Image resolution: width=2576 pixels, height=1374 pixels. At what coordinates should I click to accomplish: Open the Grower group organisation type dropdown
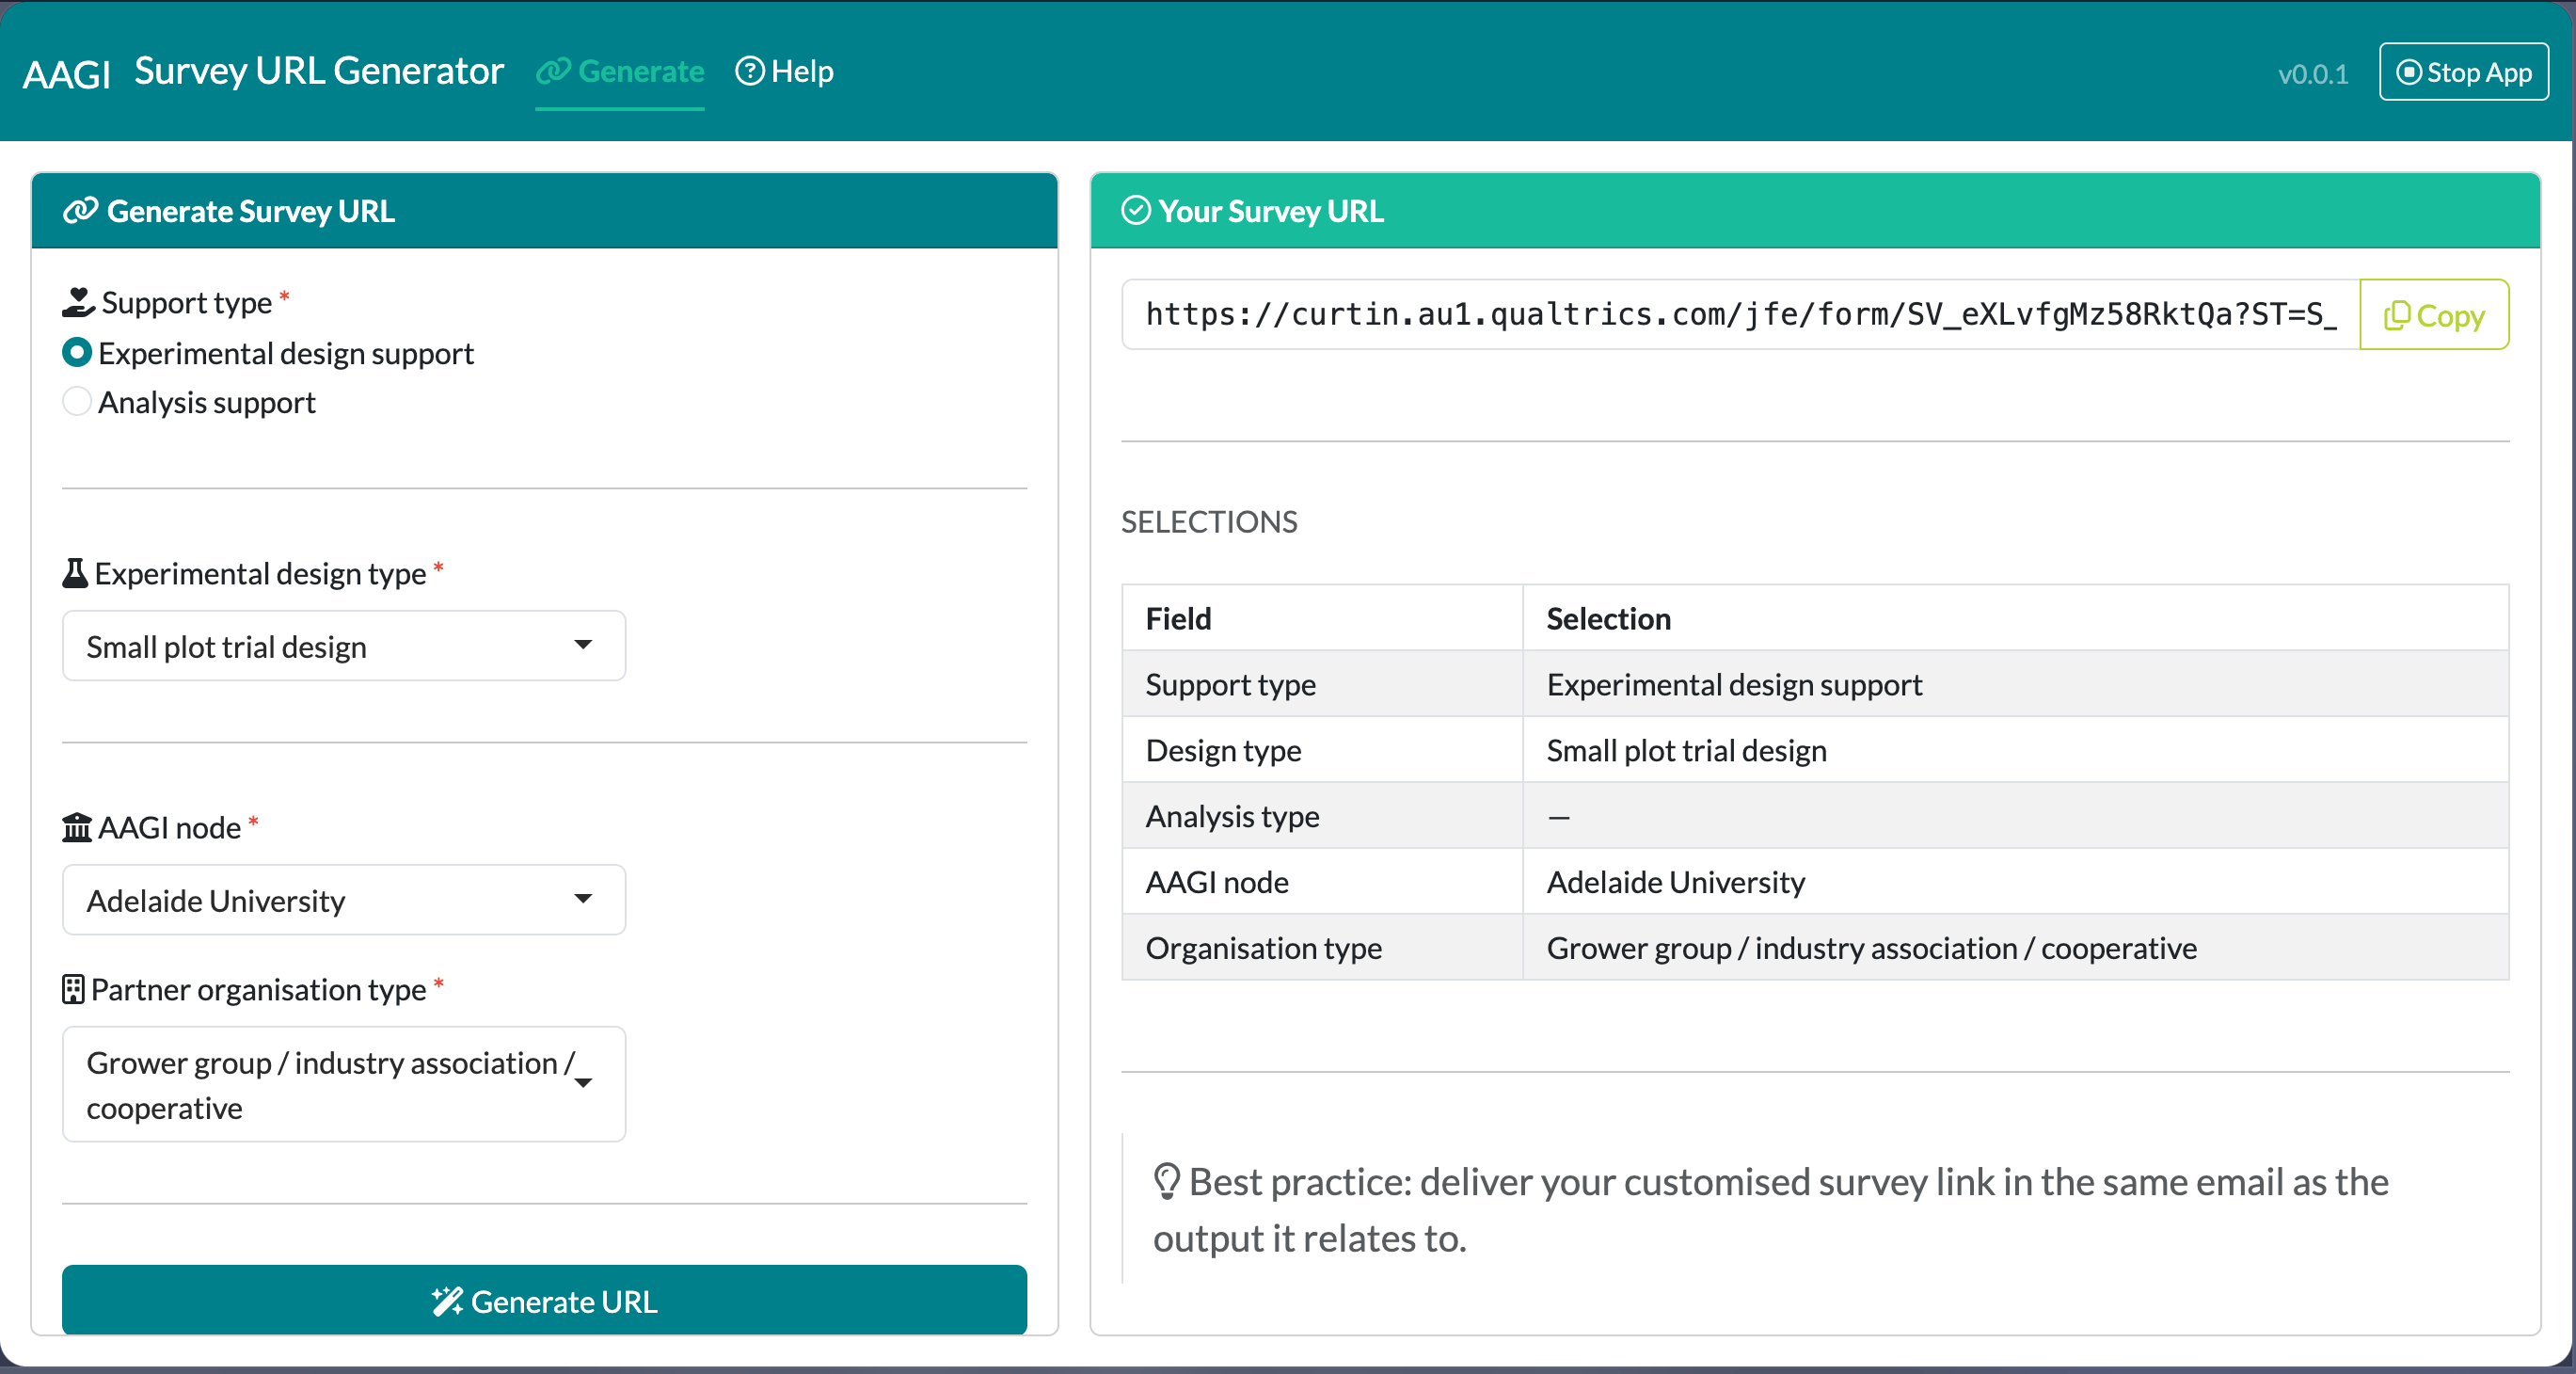pos(344,1084)
